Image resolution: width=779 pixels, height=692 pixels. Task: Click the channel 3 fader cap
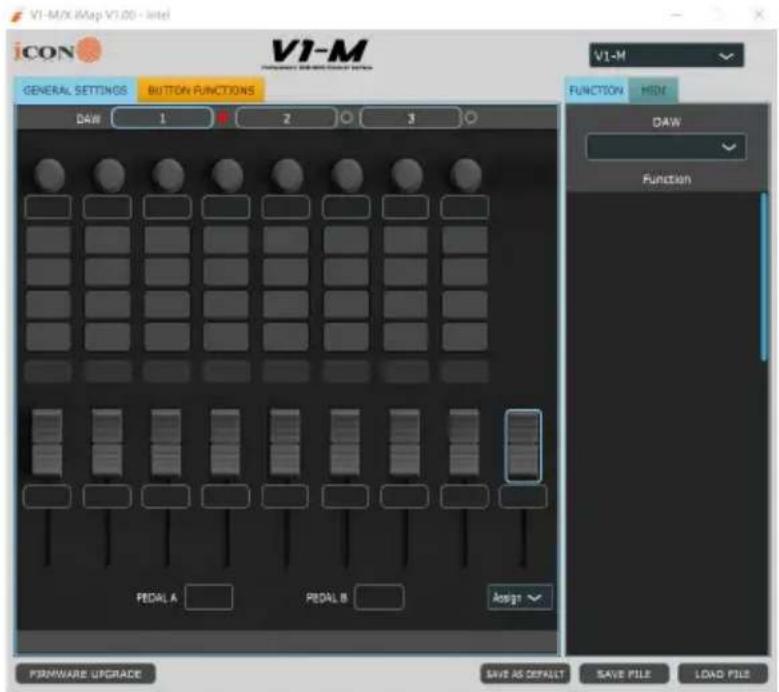pyautogui.click(x=166, y=442)
